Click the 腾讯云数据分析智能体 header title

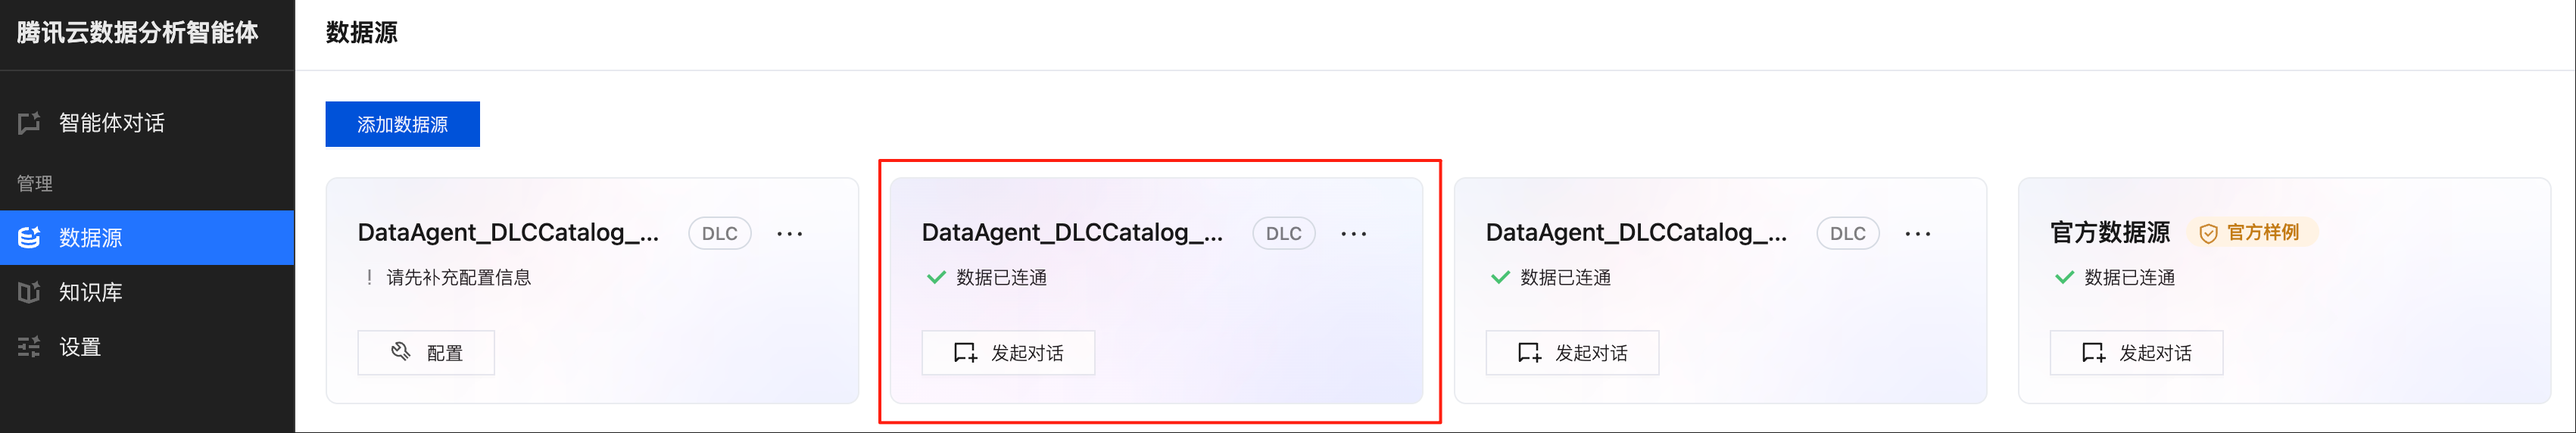pyautogui.click(x=138, y=33)
